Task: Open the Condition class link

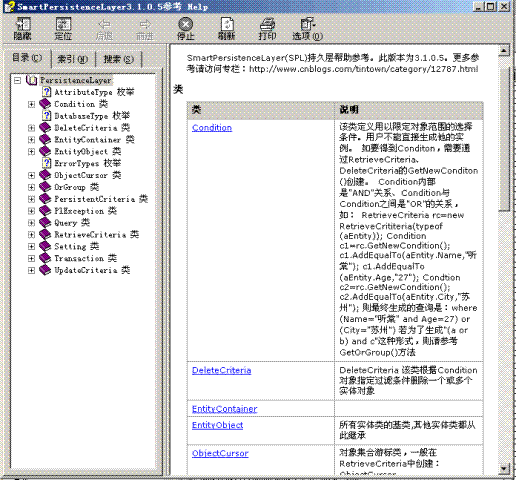Action: (212, 128)
